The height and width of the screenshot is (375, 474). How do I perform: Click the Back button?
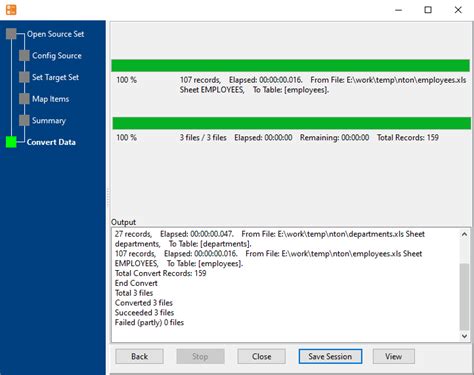pos(139,357)
